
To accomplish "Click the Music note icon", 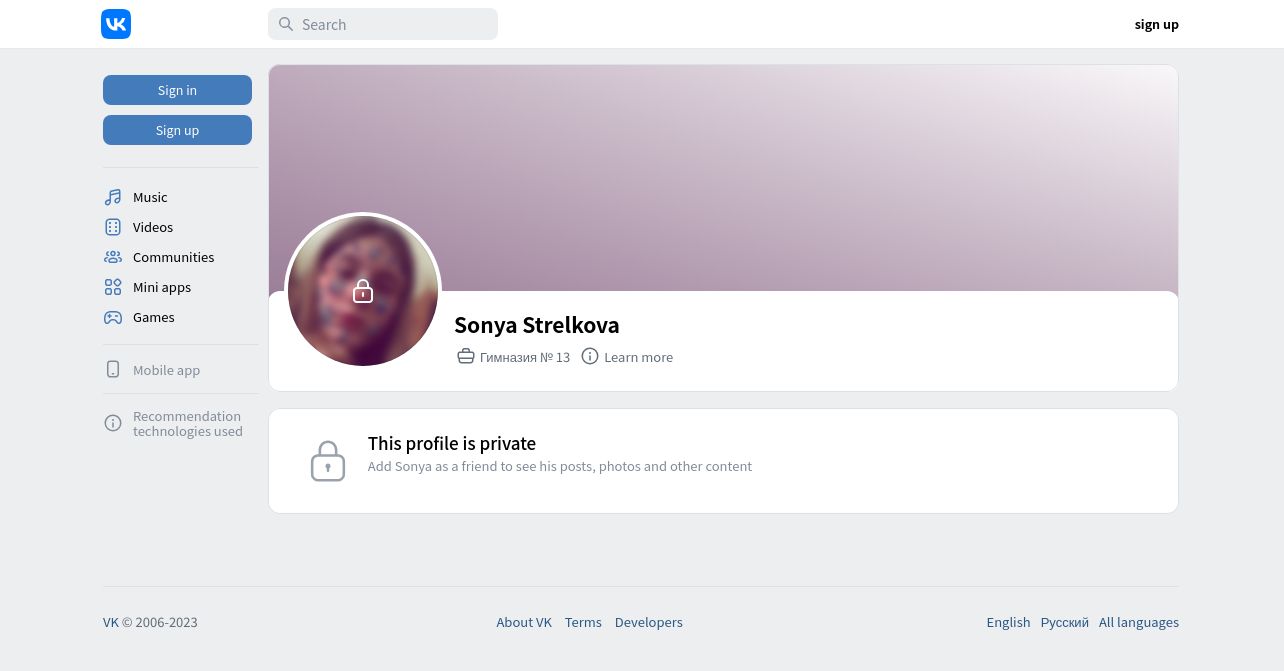I will click(x=113, y=197).
